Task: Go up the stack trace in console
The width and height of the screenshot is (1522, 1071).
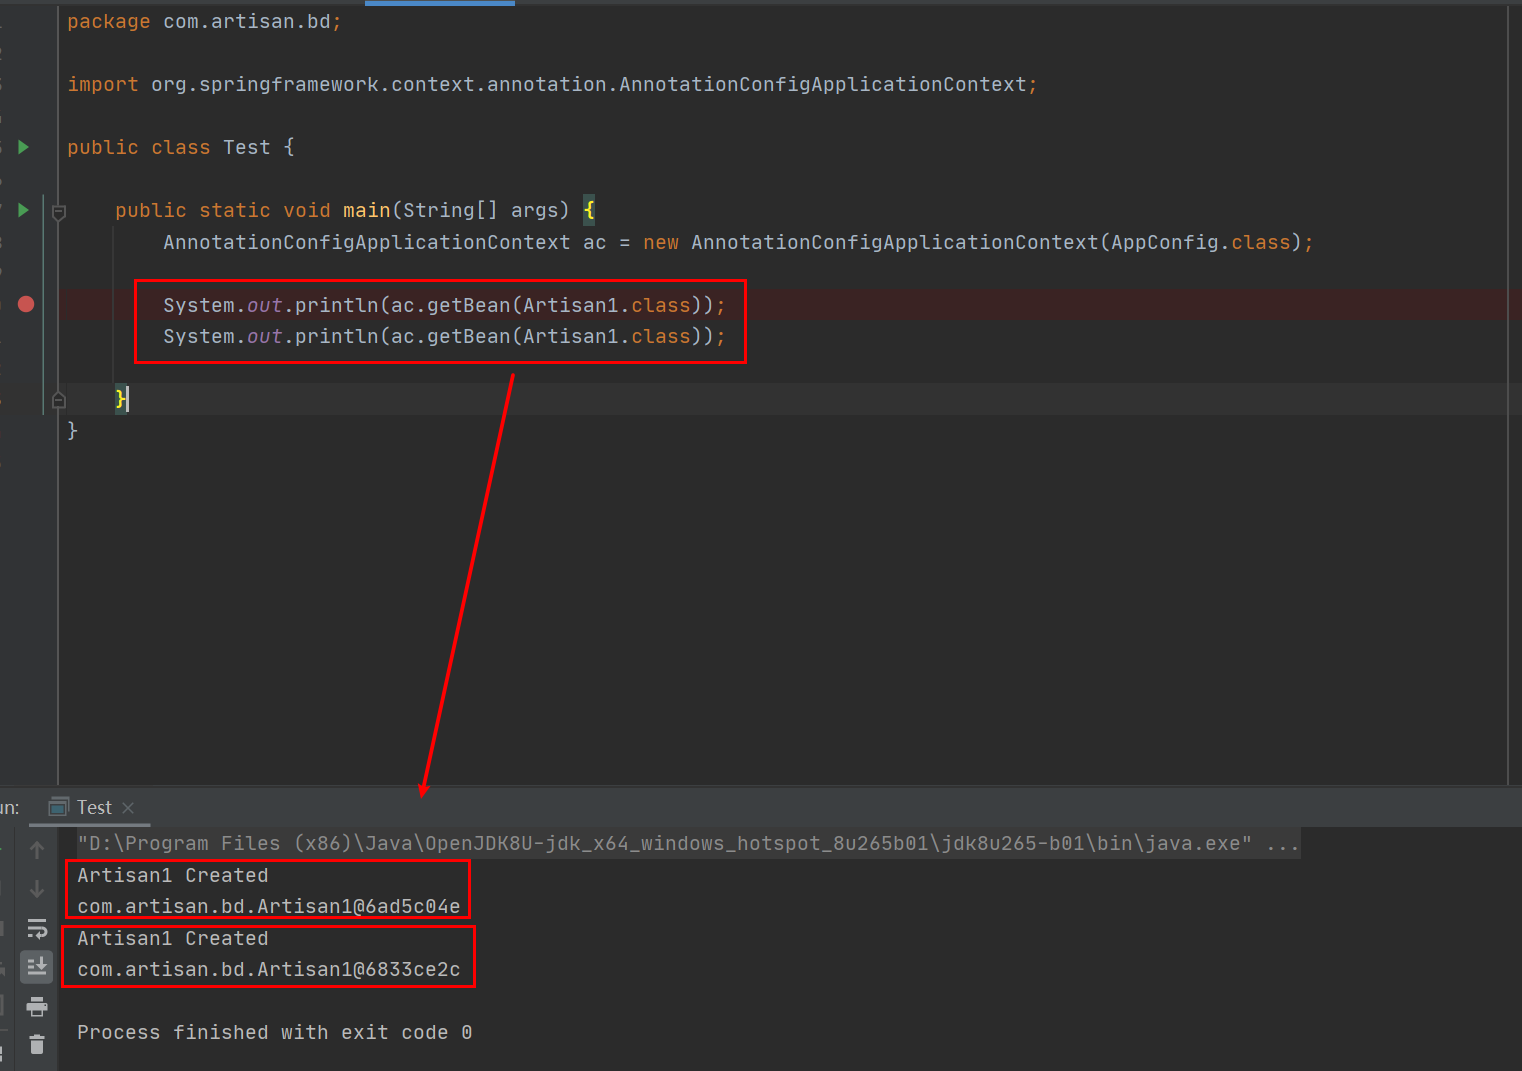Action: [37, 850]
